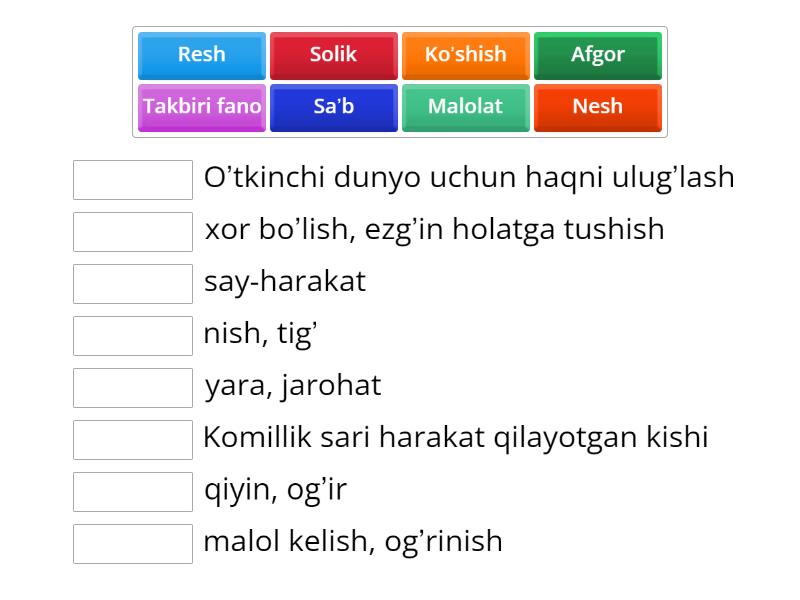800x600 pixels.
Task: Click the phrase 'yara, jarohat'
Action: tap(291, 387)
